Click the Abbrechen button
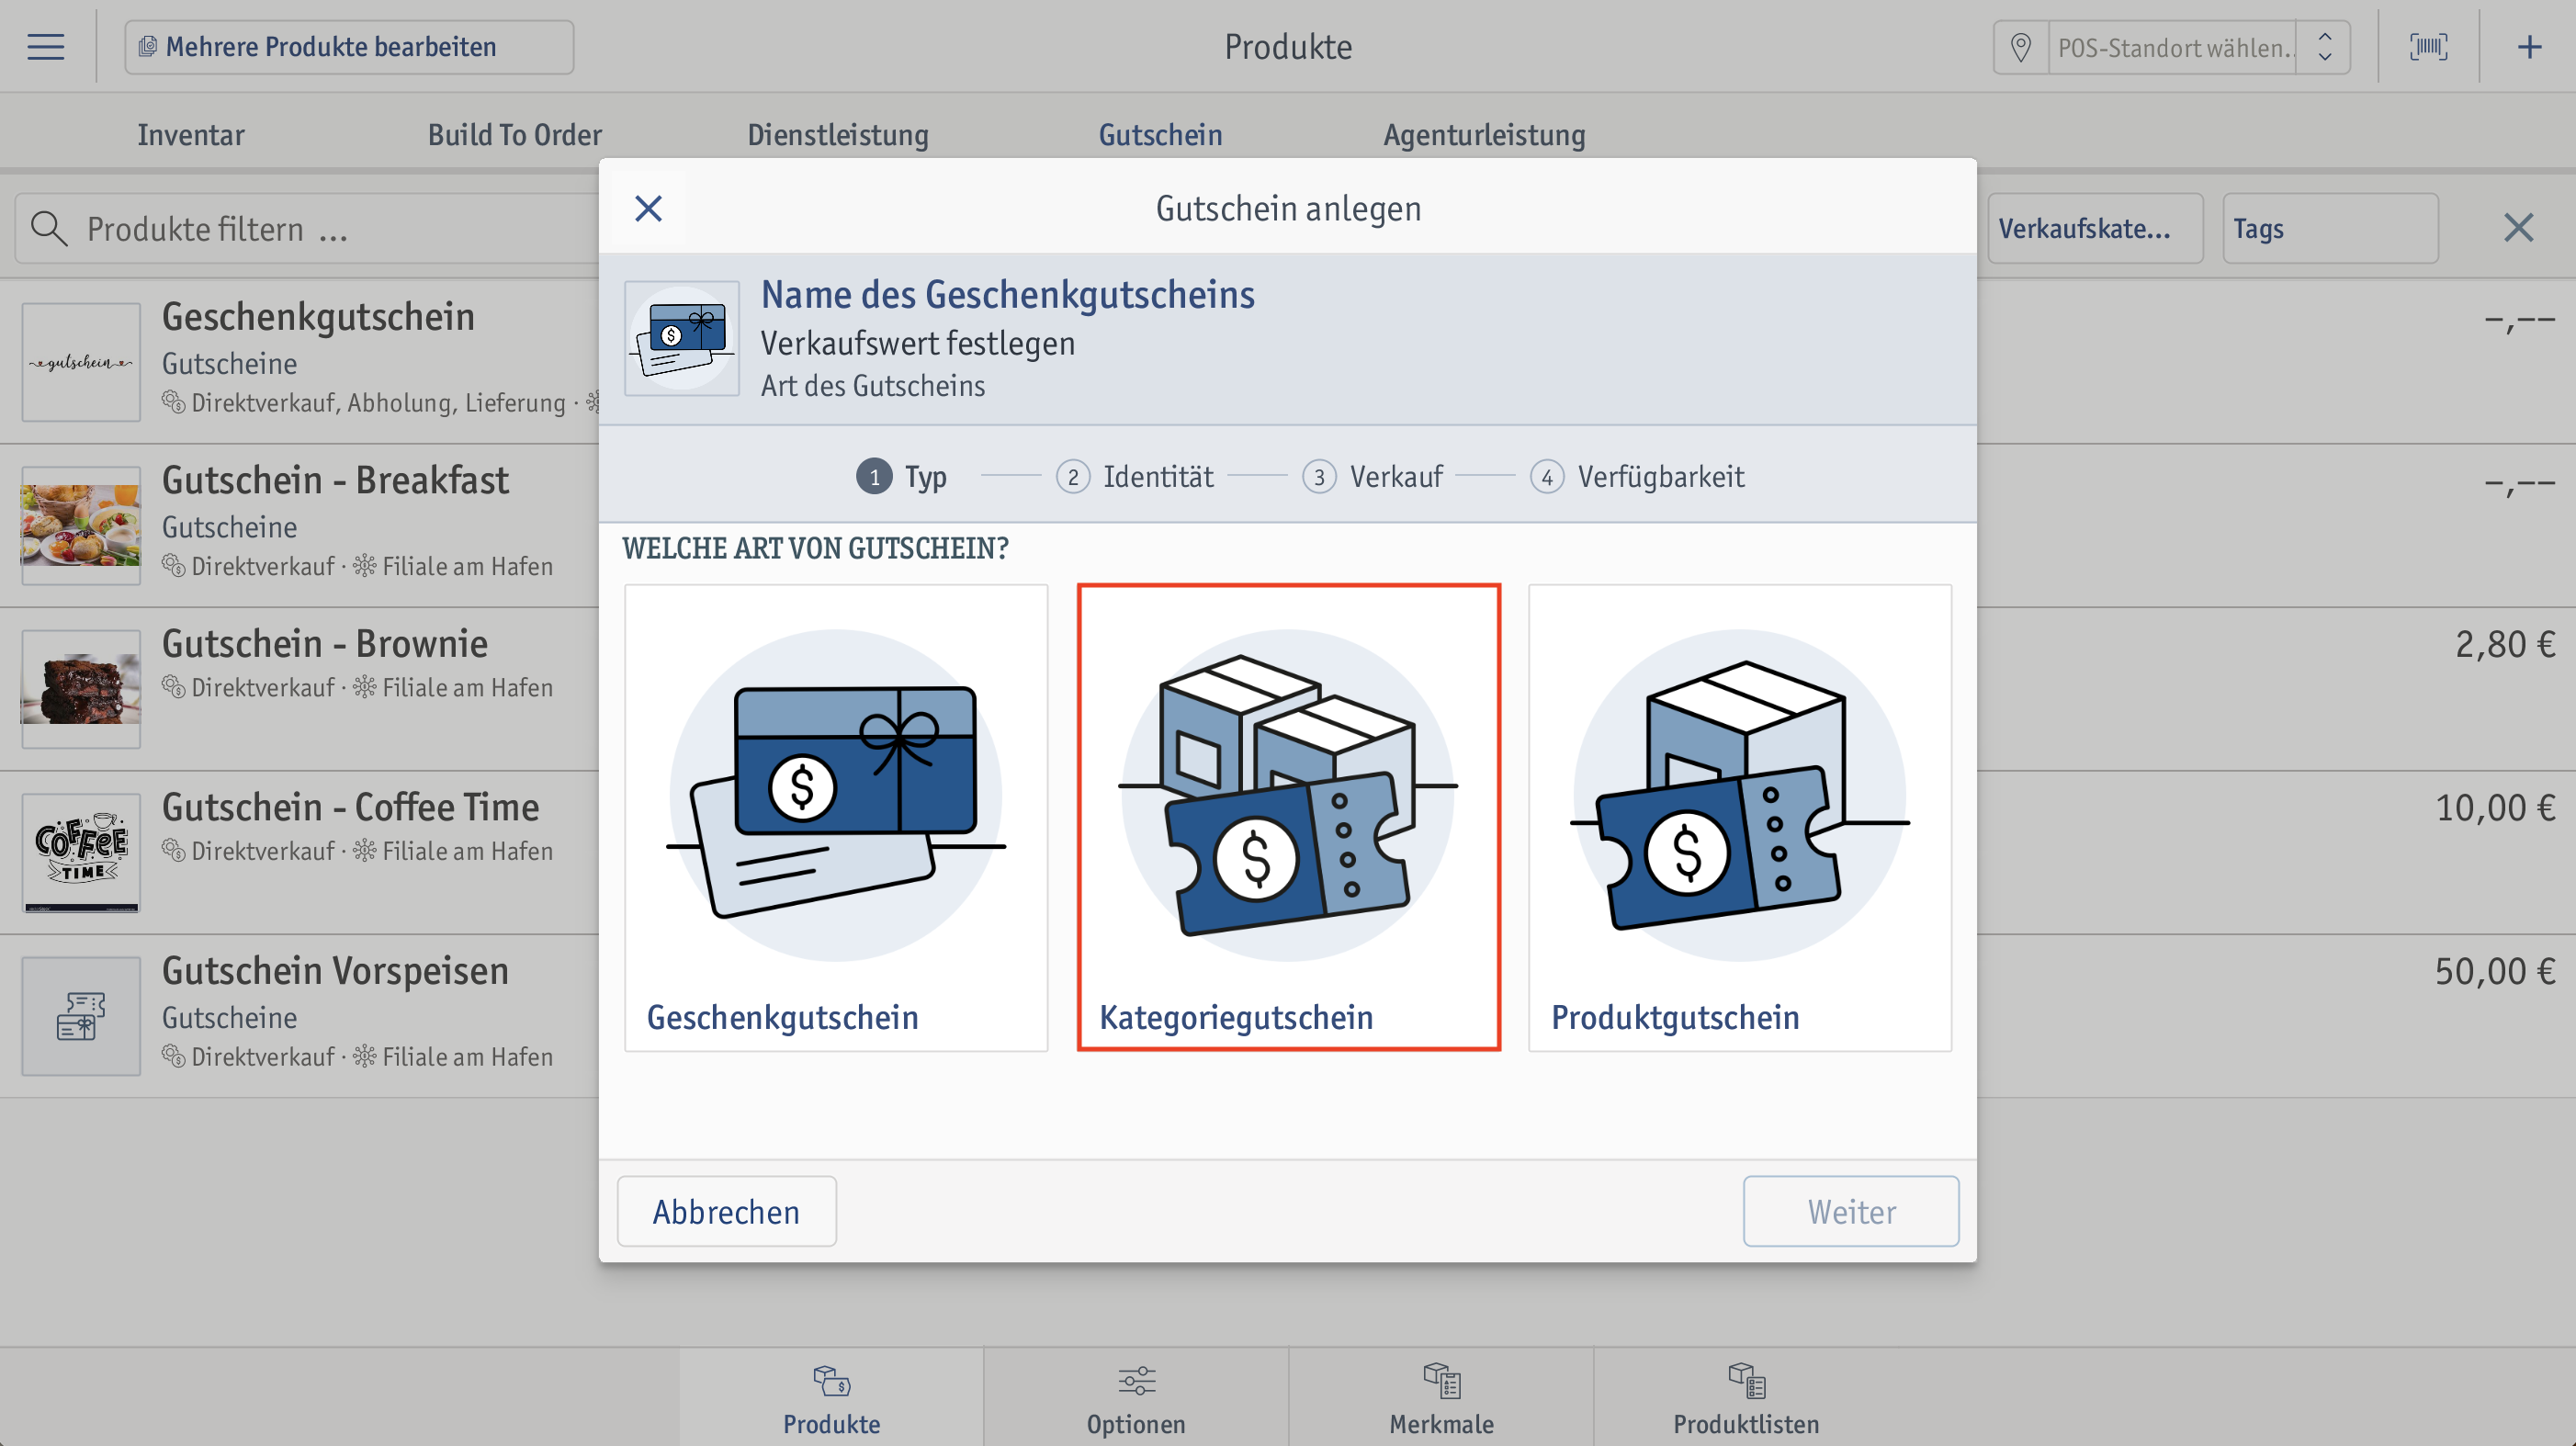 coord(726,1211)
